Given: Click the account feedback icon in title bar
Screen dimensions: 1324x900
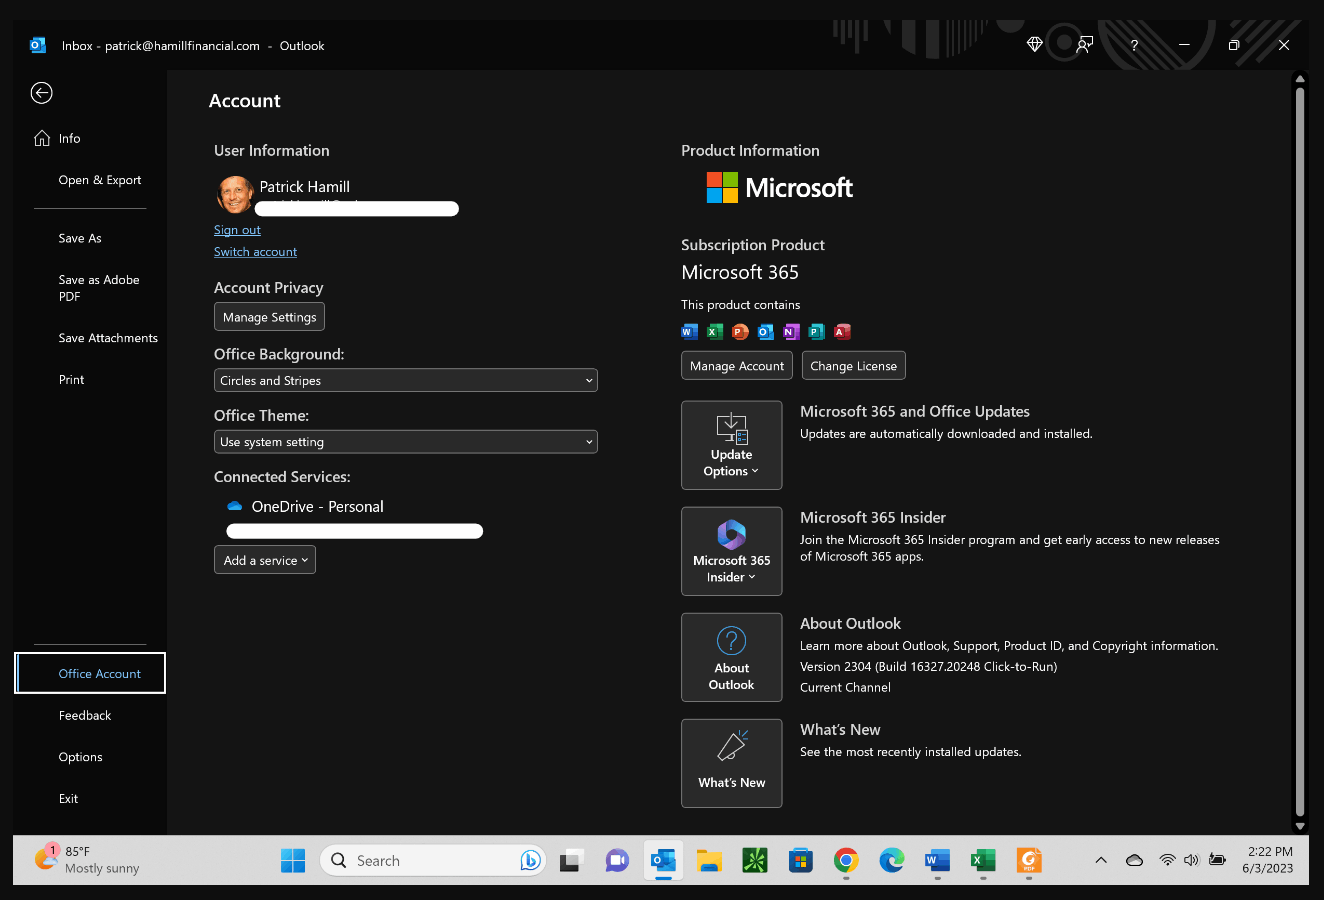Looking at the screenshot, I should point(1084,45).
